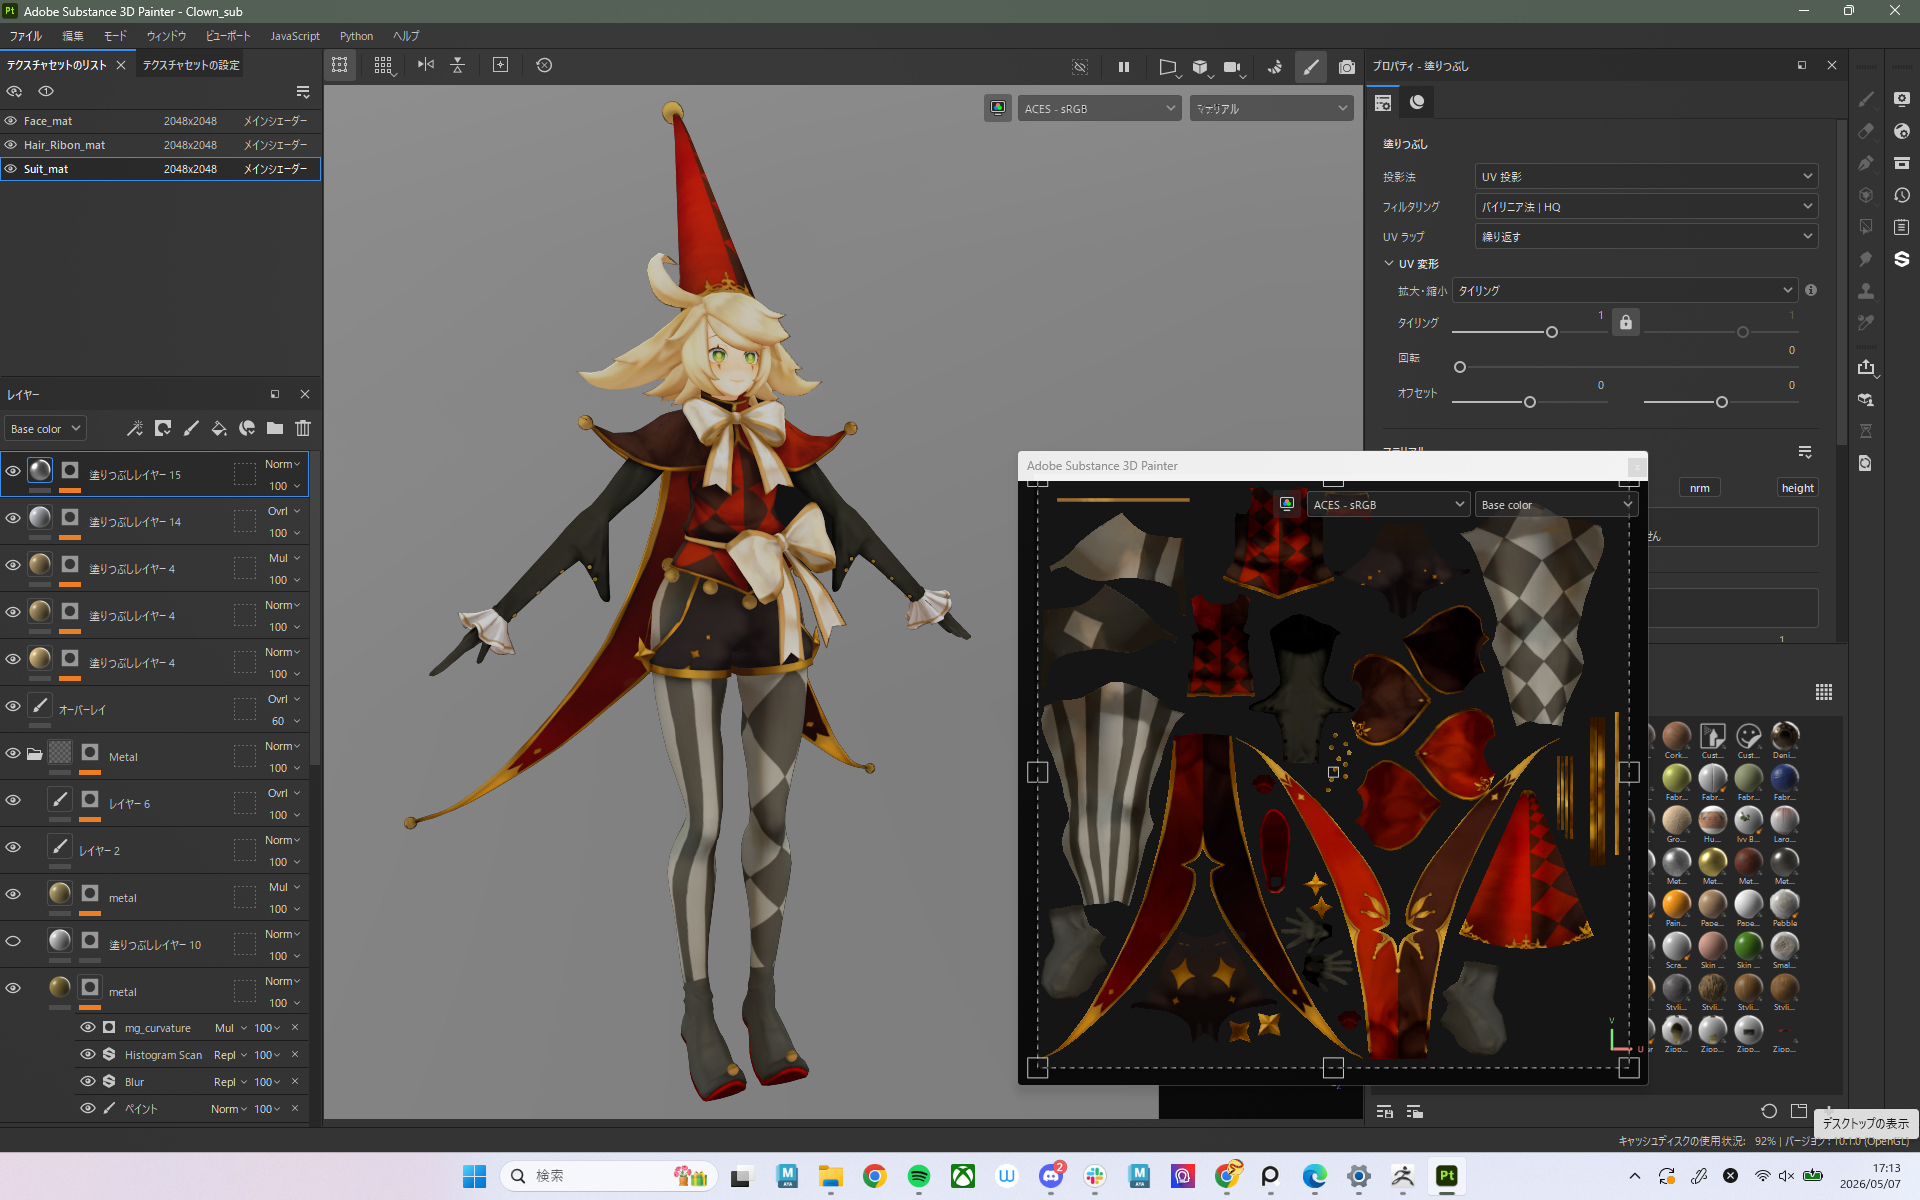Adjust the first オフセット slider handle
The width and height of the screenshot is (1920, 1200).
coord(1530,402)
